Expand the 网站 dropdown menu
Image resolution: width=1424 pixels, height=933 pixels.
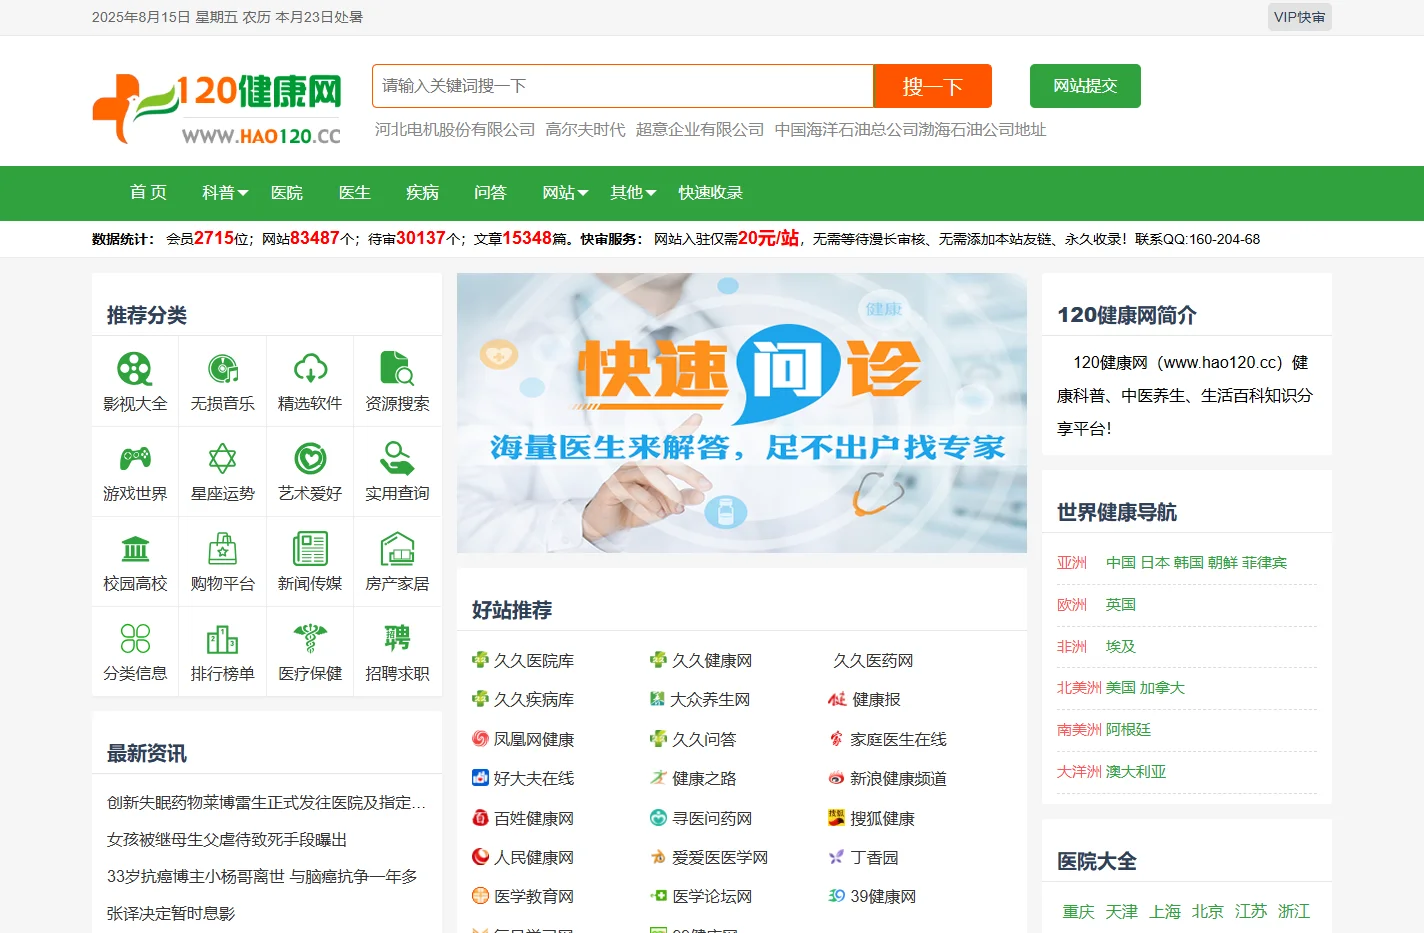(x=565, y=193)
